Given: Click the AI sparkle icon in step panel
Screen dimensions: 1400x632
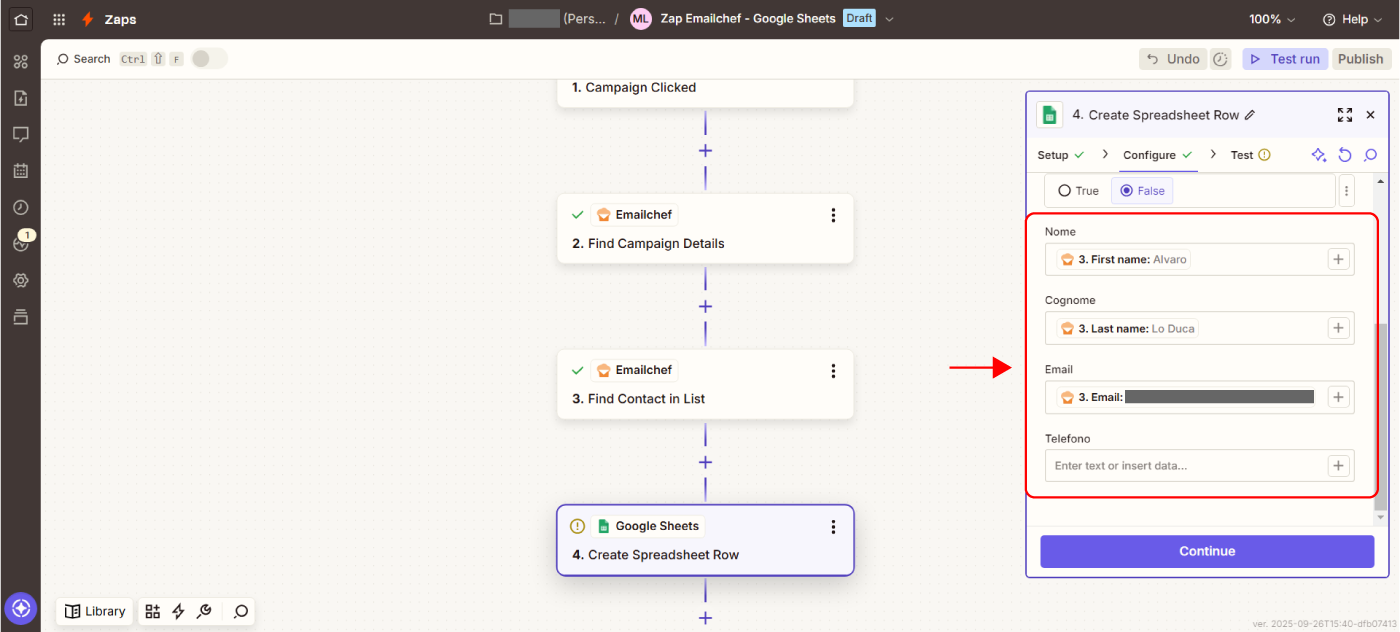Looking at the screenshot, I should 1319,155.
